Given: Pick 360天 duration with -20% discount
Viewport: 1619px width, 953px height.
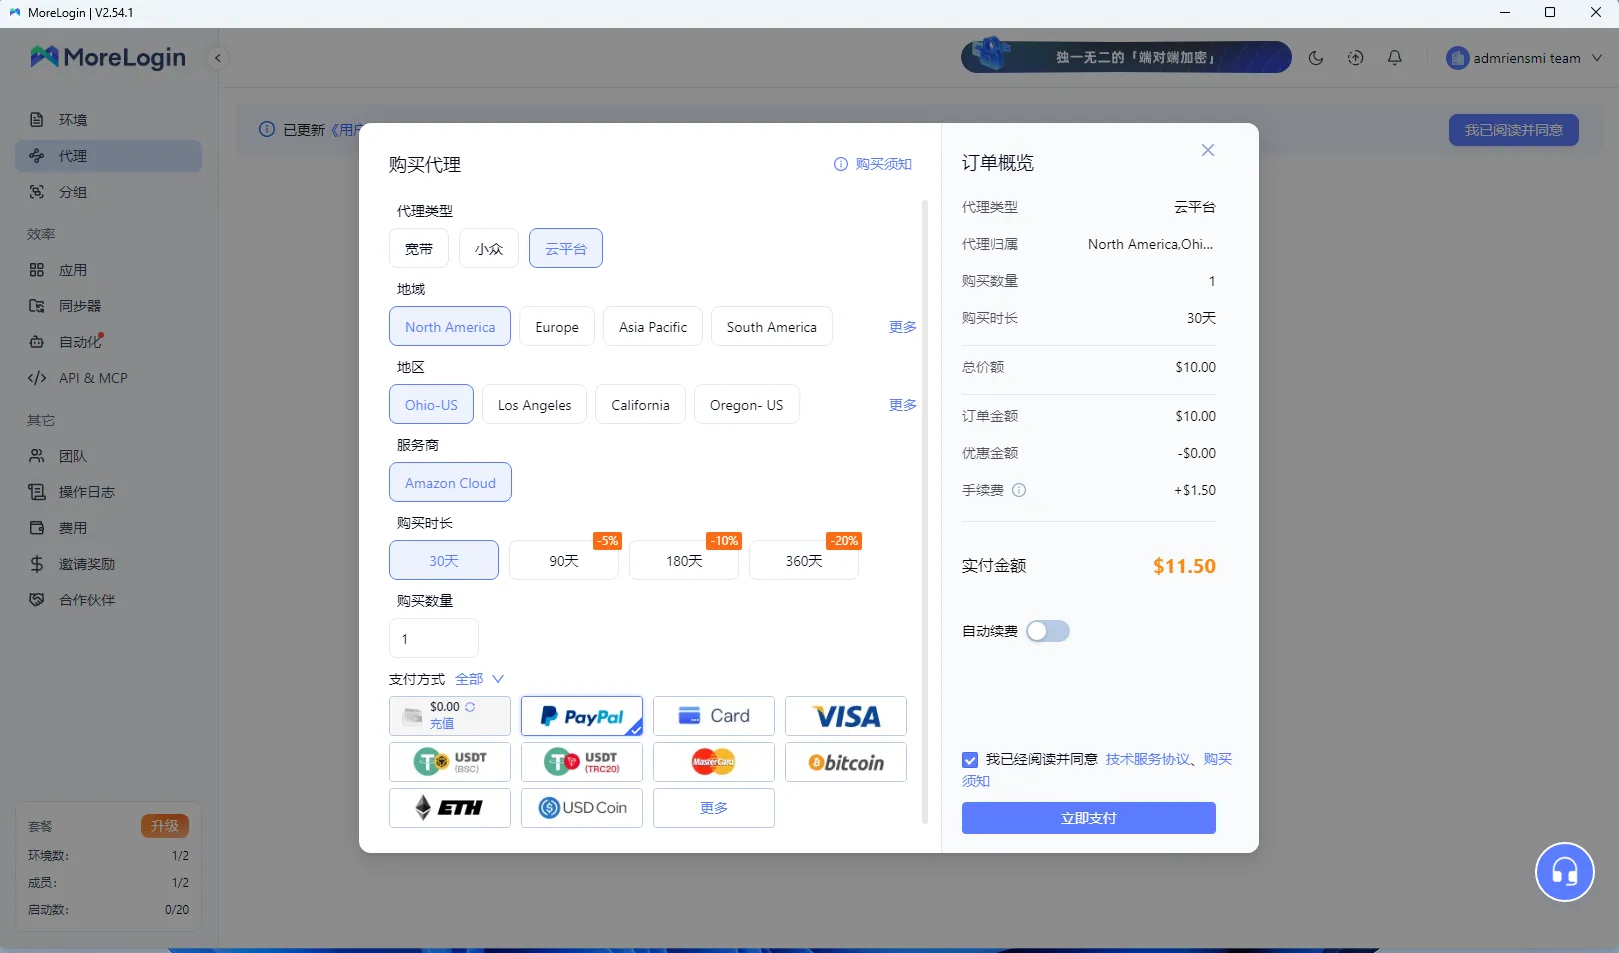Looking at the screenshot, I should tap(804, 560).
